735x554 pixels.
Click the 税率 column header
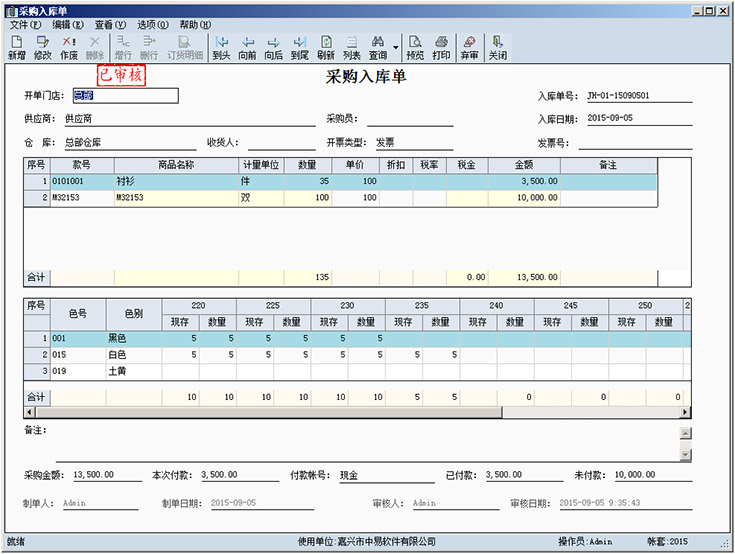pos(429,165)
